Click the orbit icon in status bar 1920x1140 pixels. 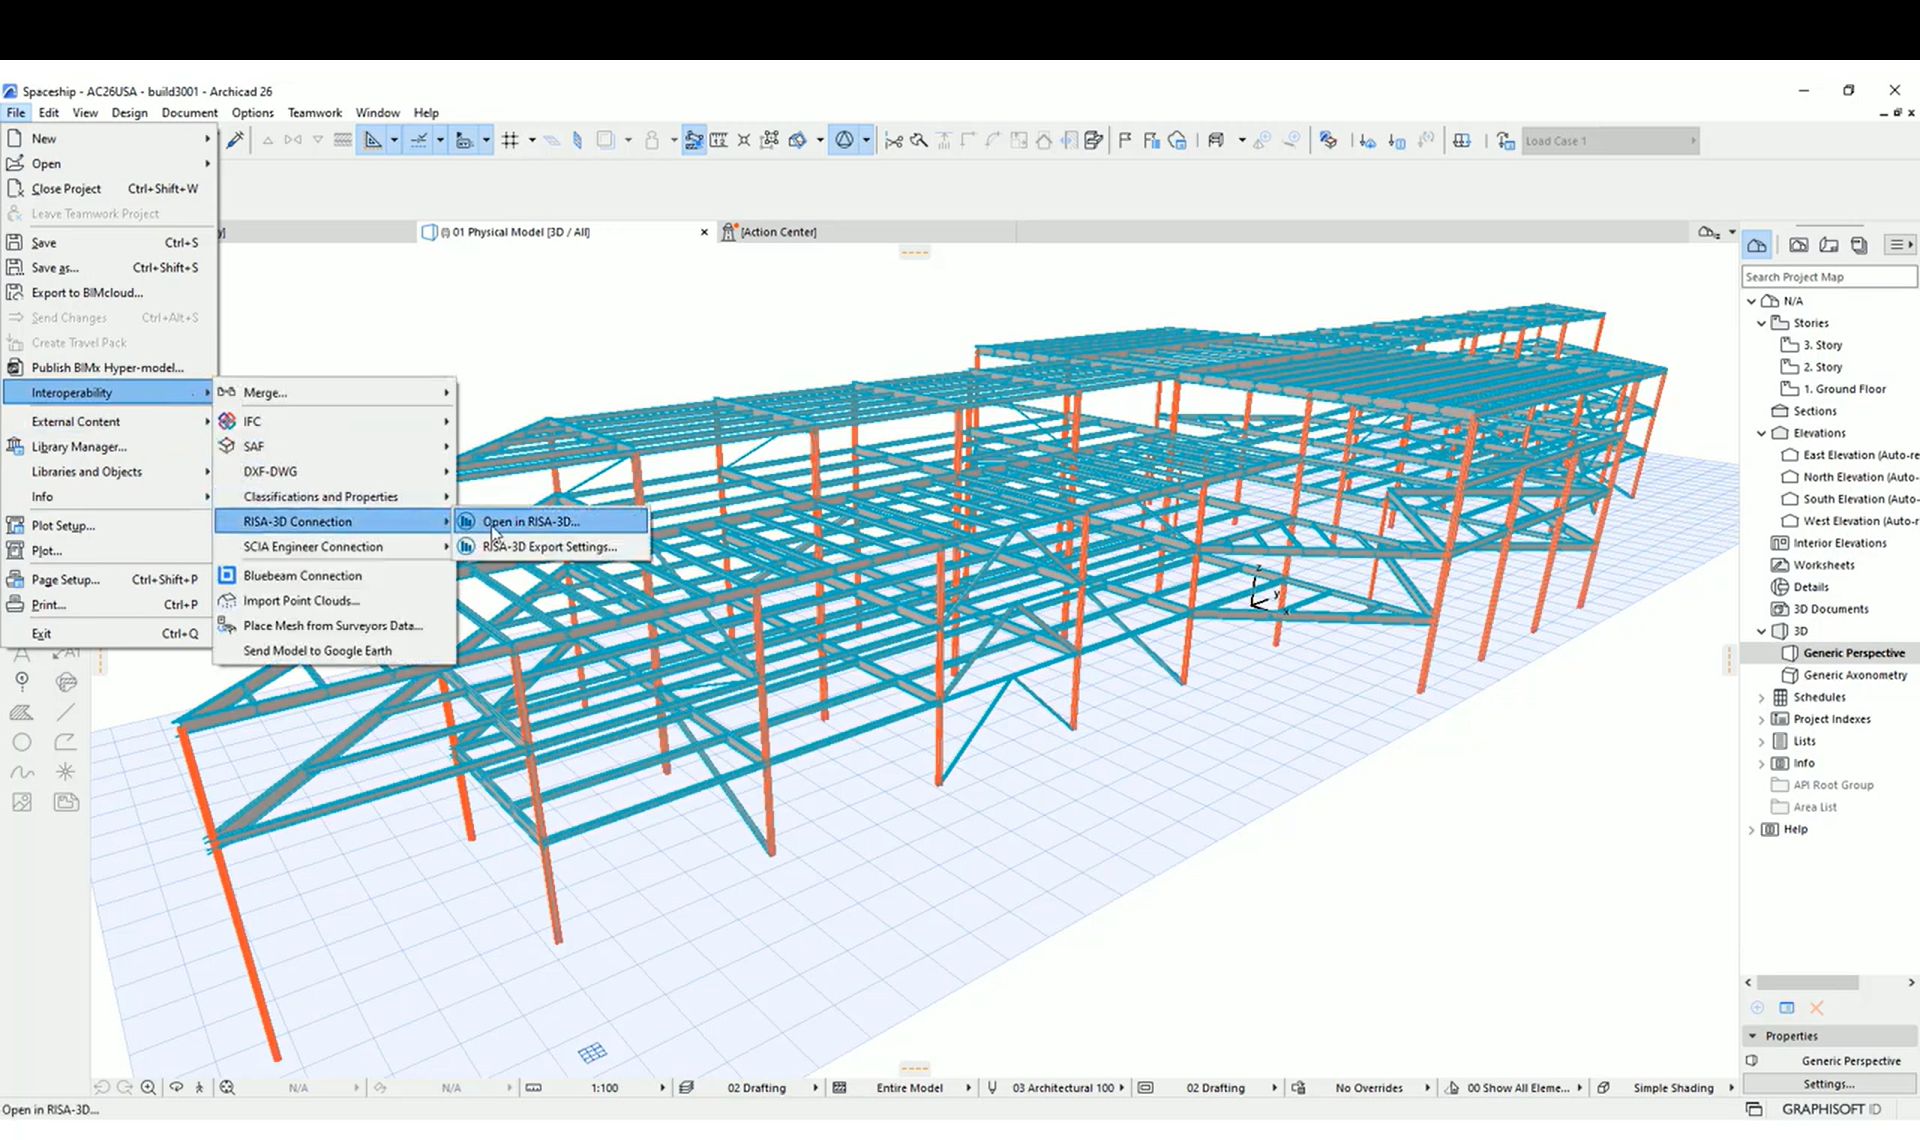click(x=176, y=1088)
